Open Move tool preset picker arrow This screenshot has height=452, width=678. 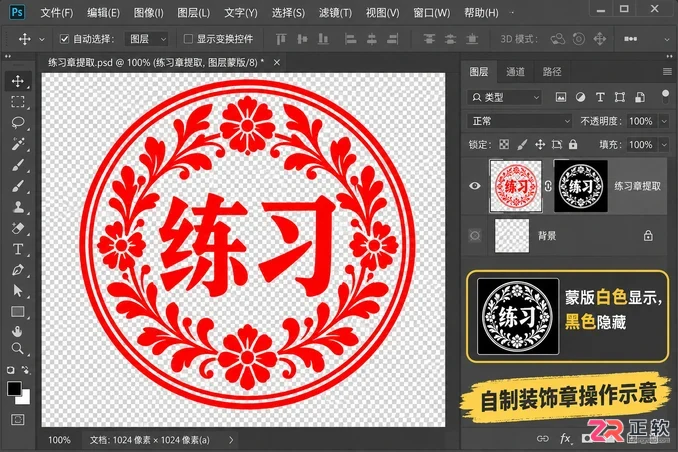[x=42, y=39]
